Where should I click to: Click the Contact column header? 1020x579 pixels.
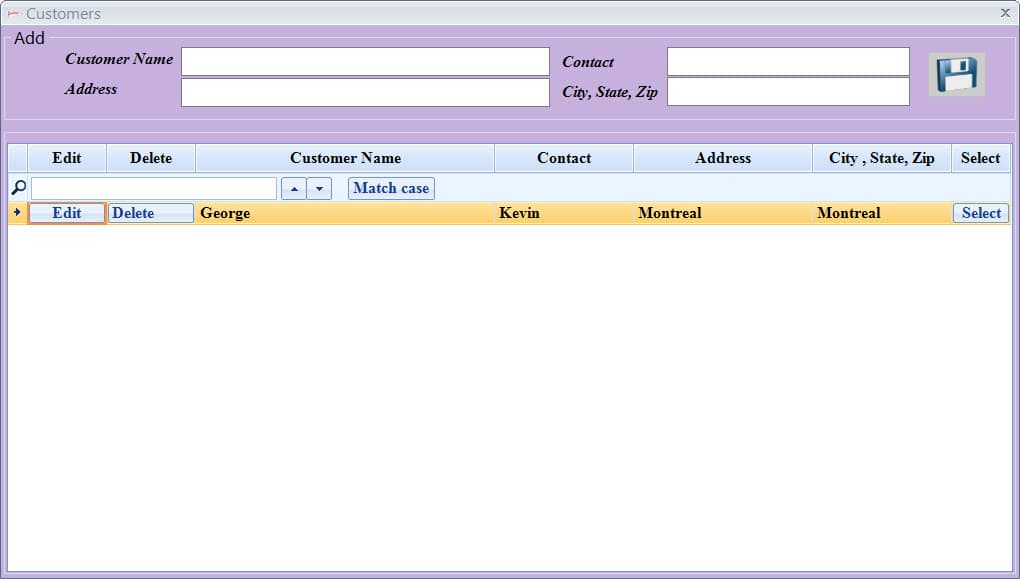pos(564,158)
